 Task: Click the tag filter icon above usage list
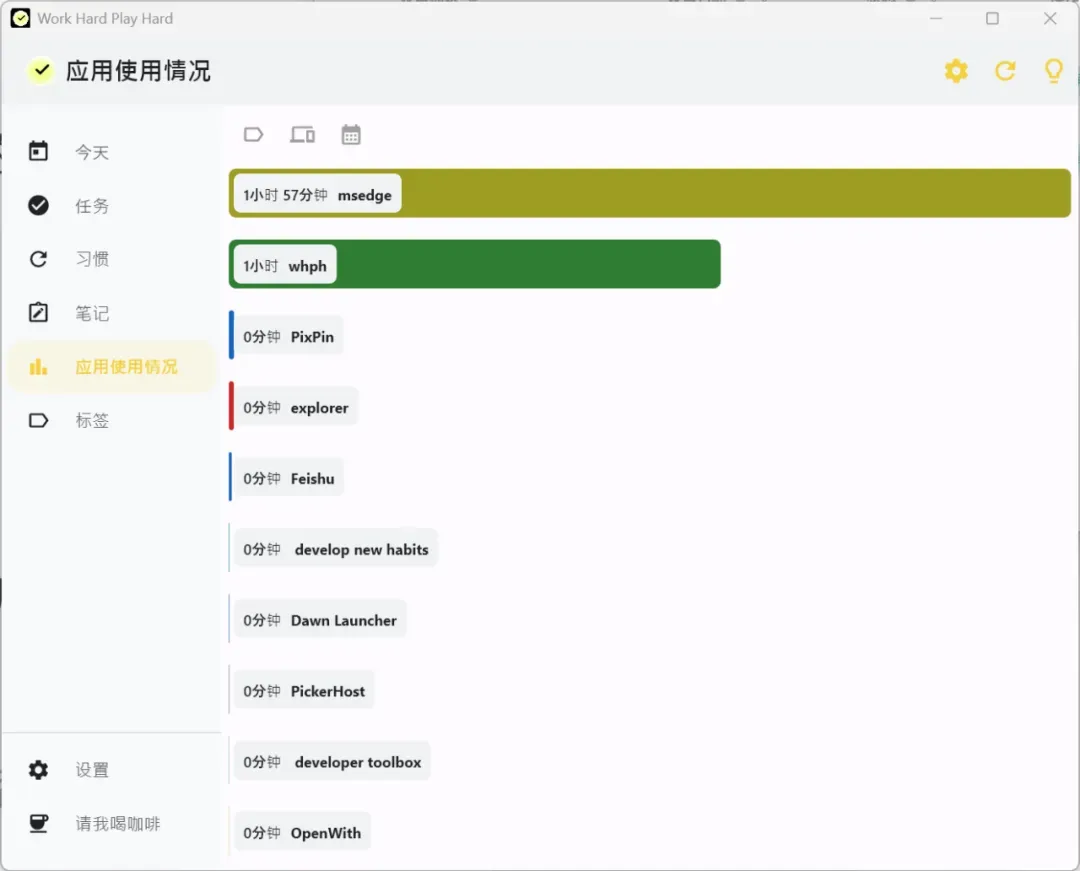(x=253, y=134)
